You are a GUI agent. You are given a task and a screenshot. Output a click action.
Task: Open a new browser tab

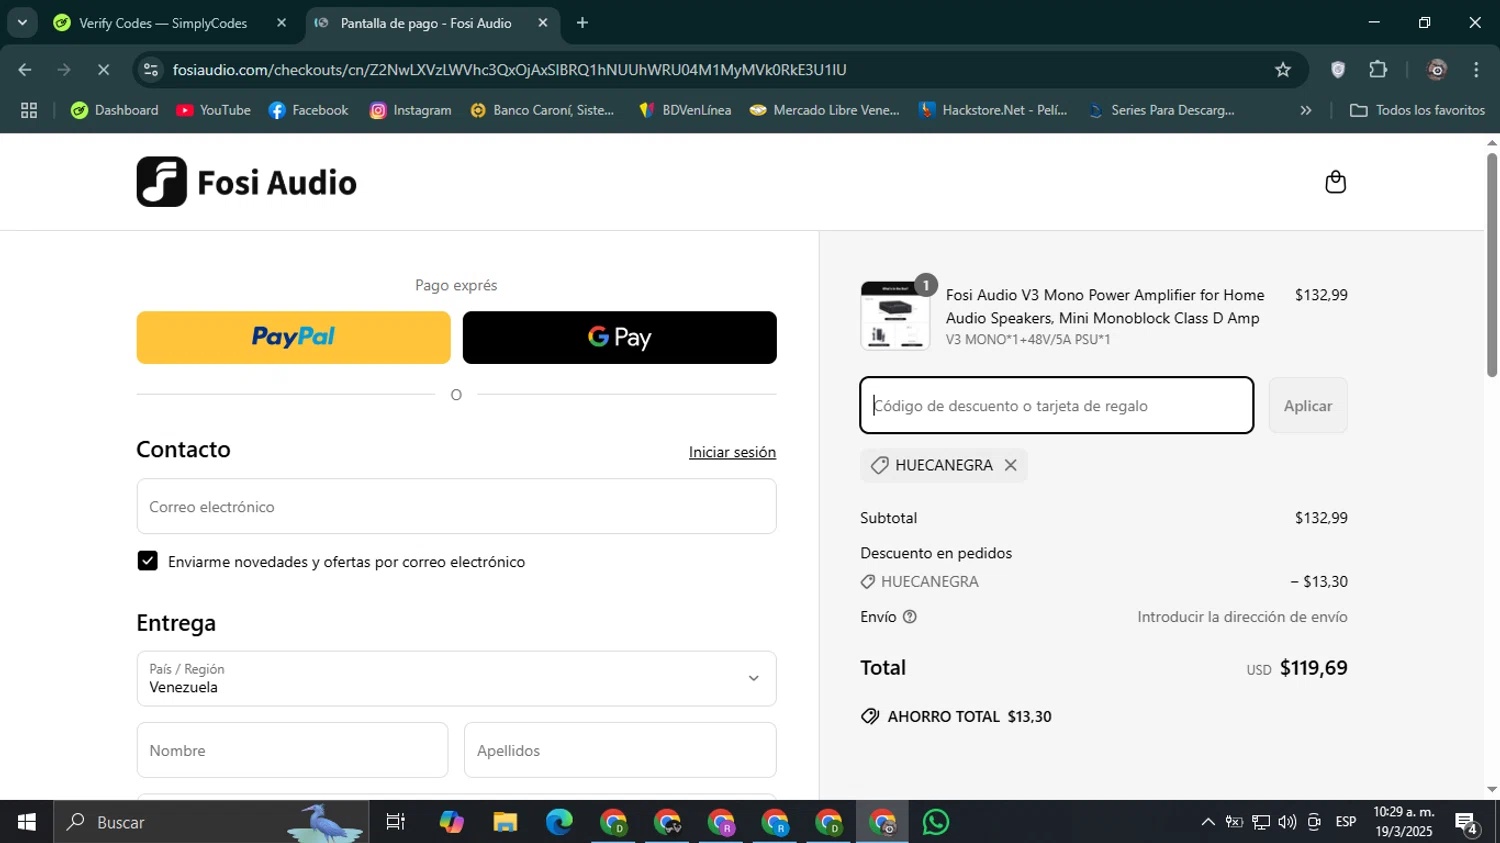[582, 23]
